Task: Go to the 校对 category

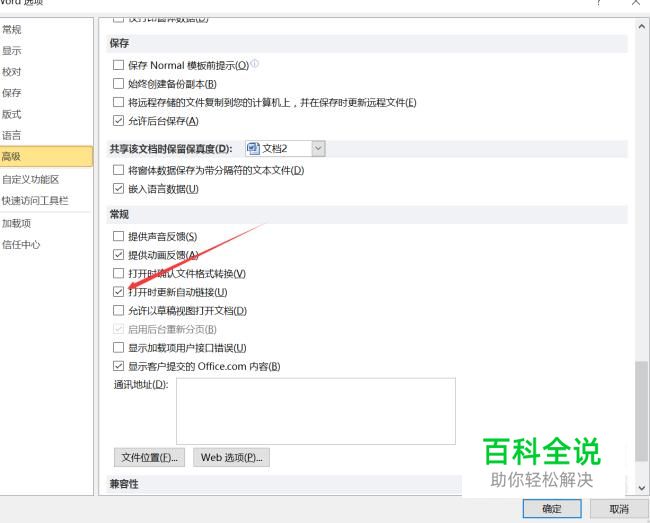Action: pos(12,72)
